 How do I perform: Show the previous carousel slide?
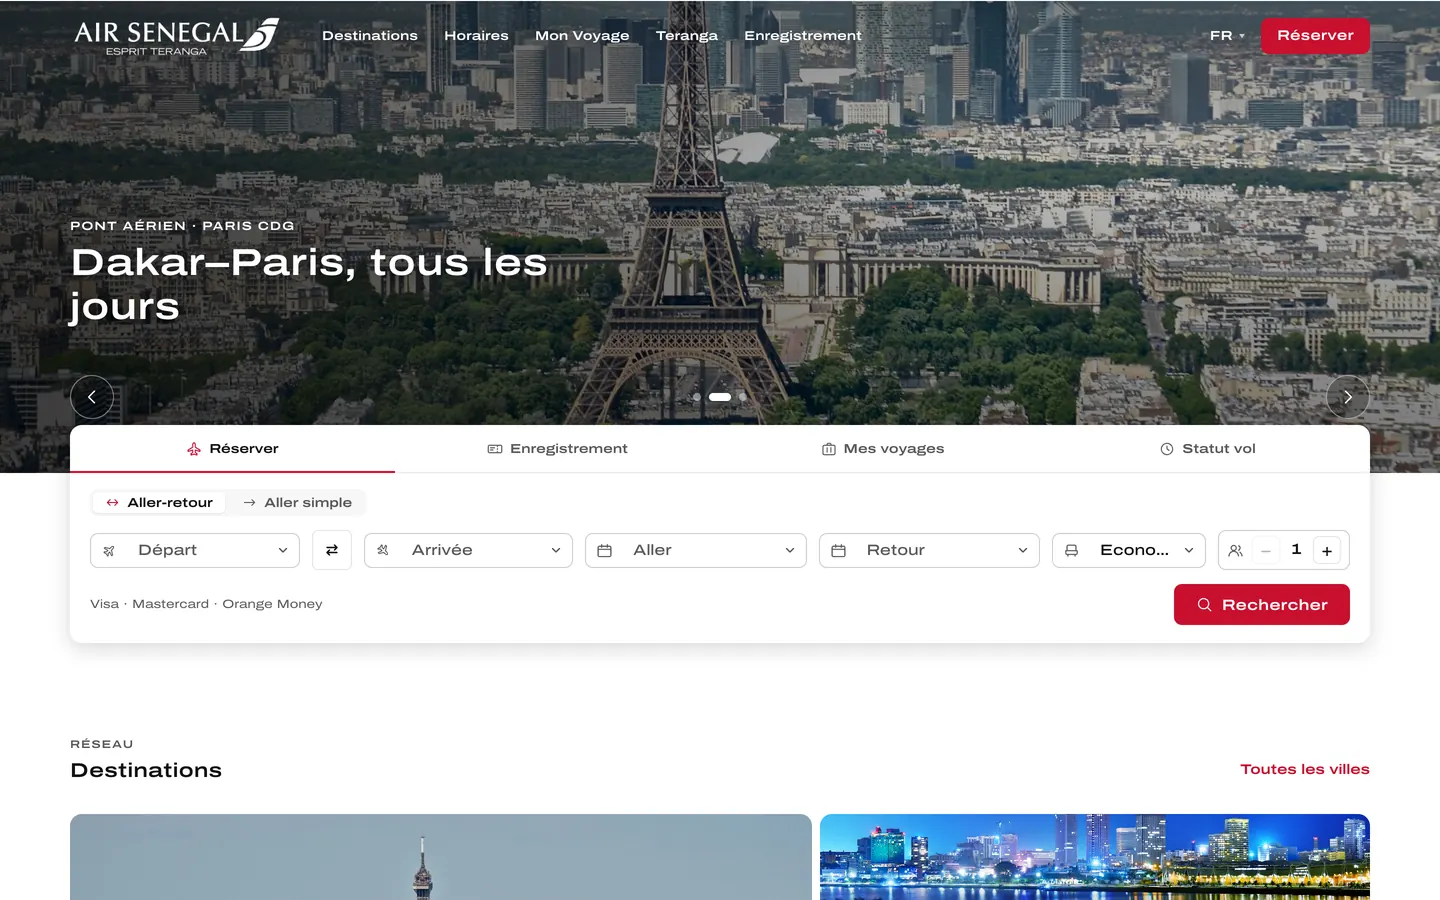(x=92, y=397)
